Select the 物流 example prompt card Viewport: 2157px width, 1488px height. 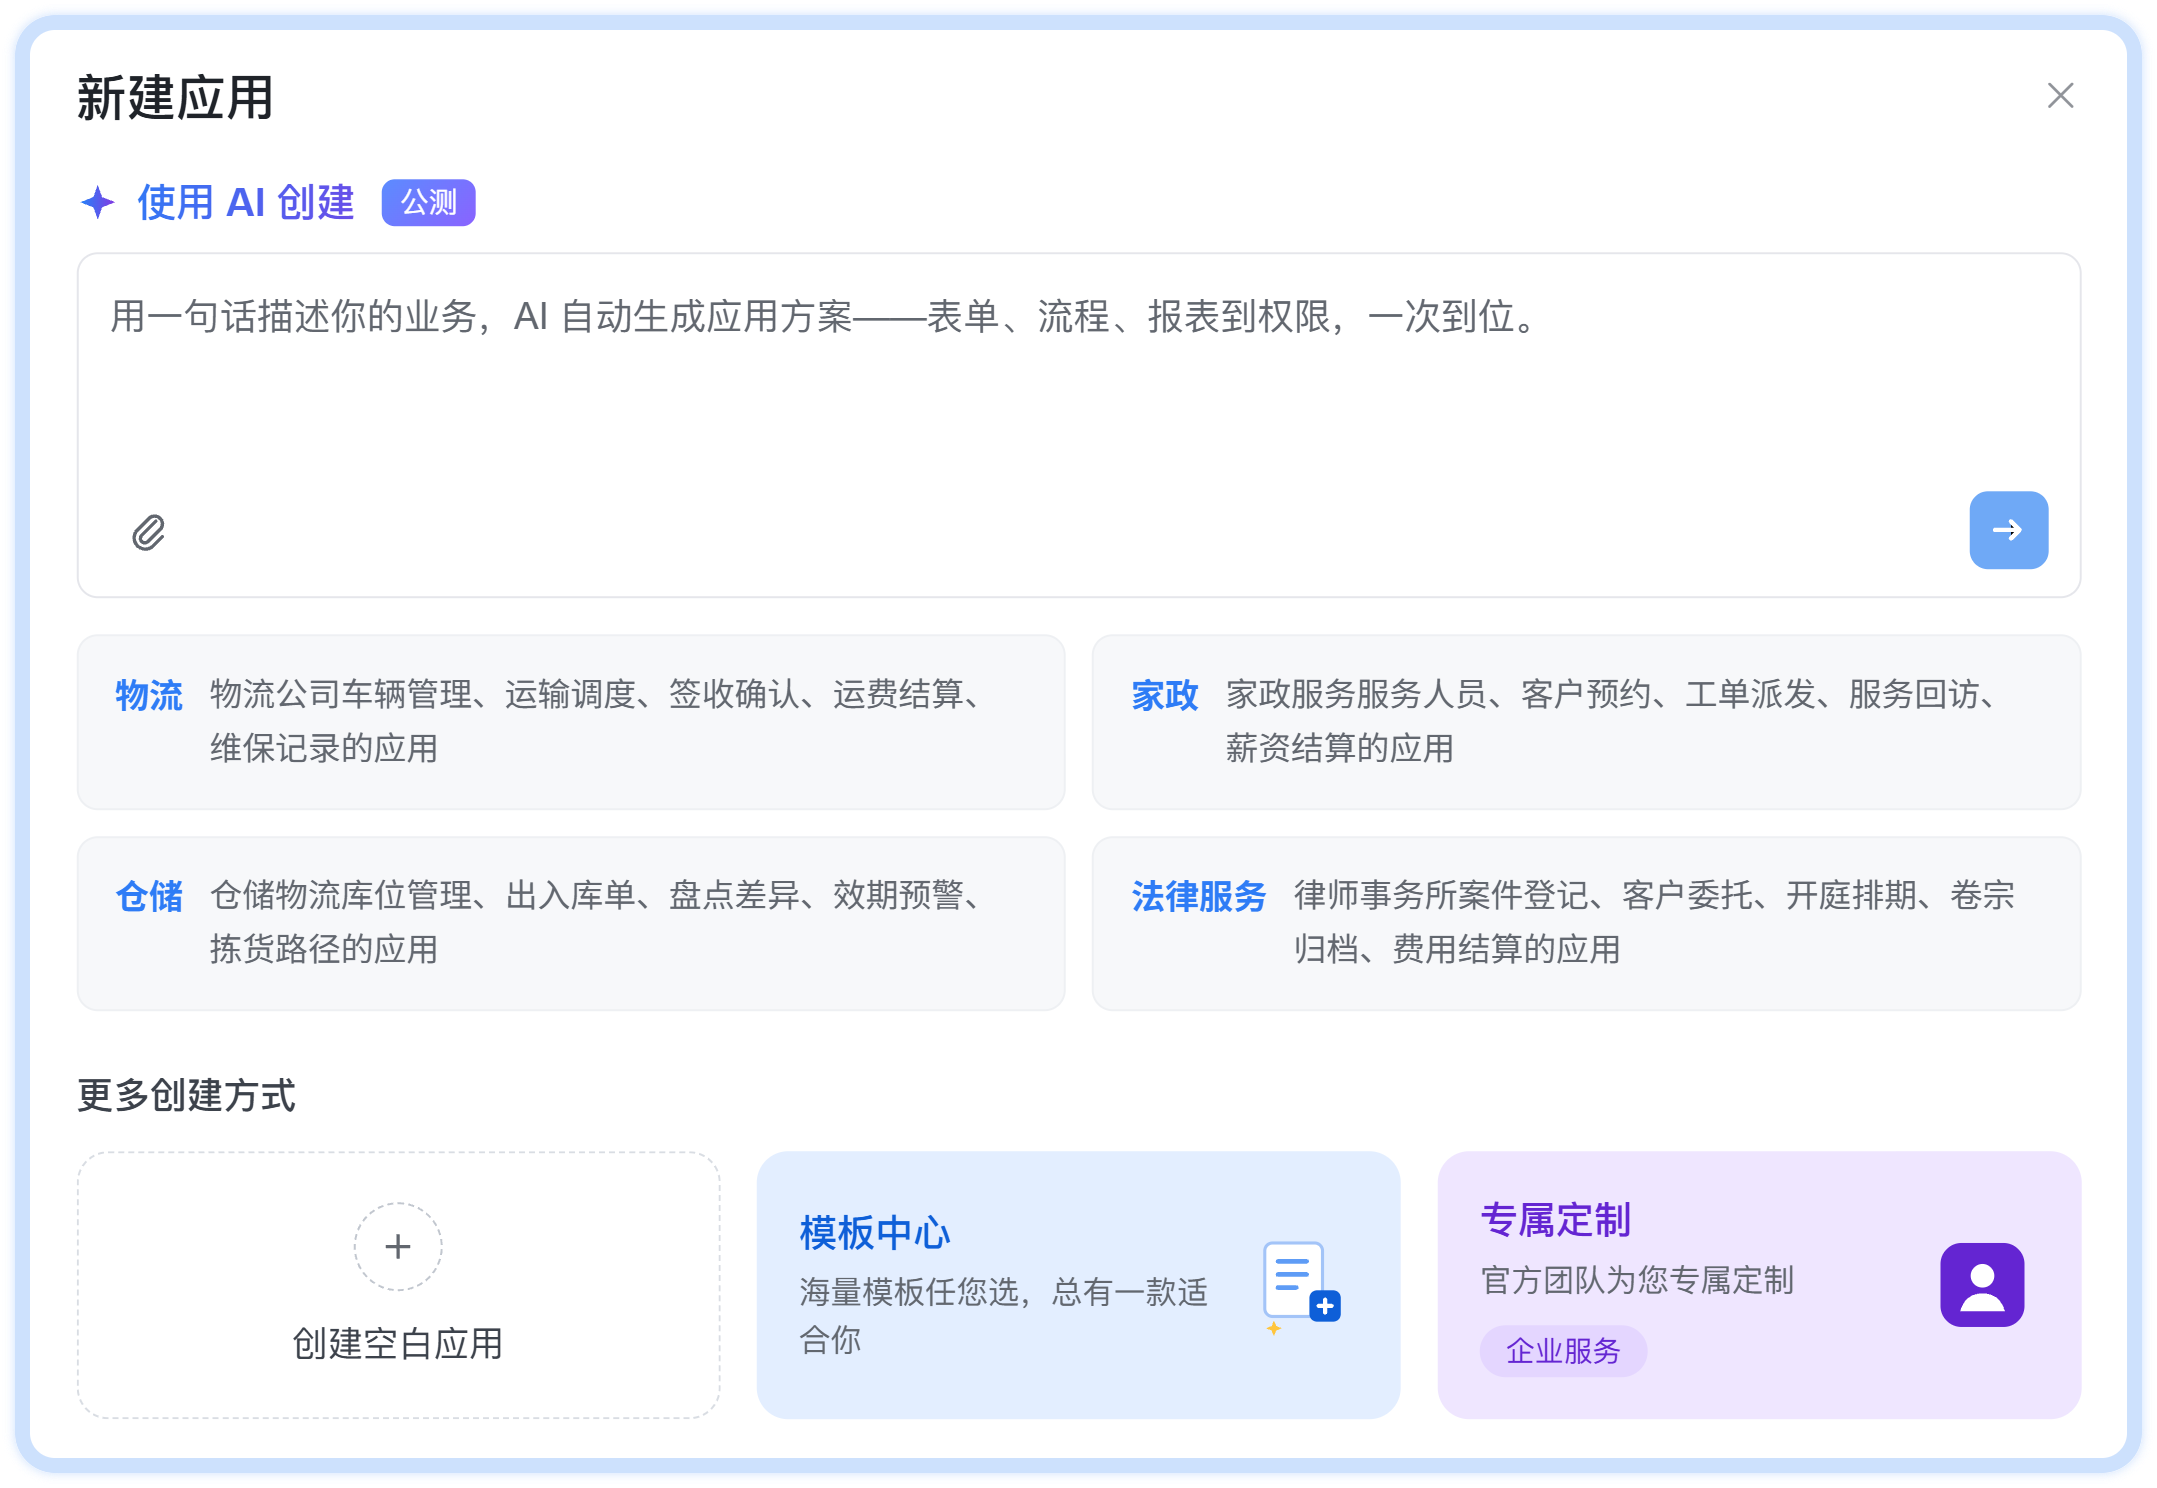tap(571, 722)
